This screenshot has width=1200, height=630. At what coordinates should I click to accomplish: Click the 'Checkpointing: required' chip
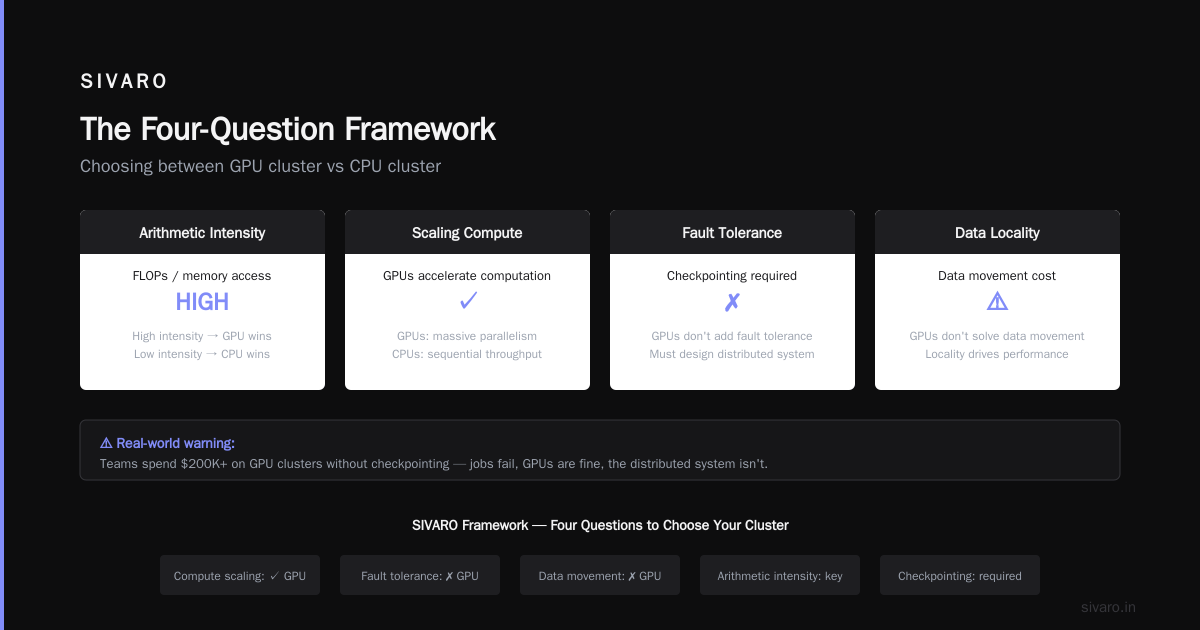coord(960,575)
